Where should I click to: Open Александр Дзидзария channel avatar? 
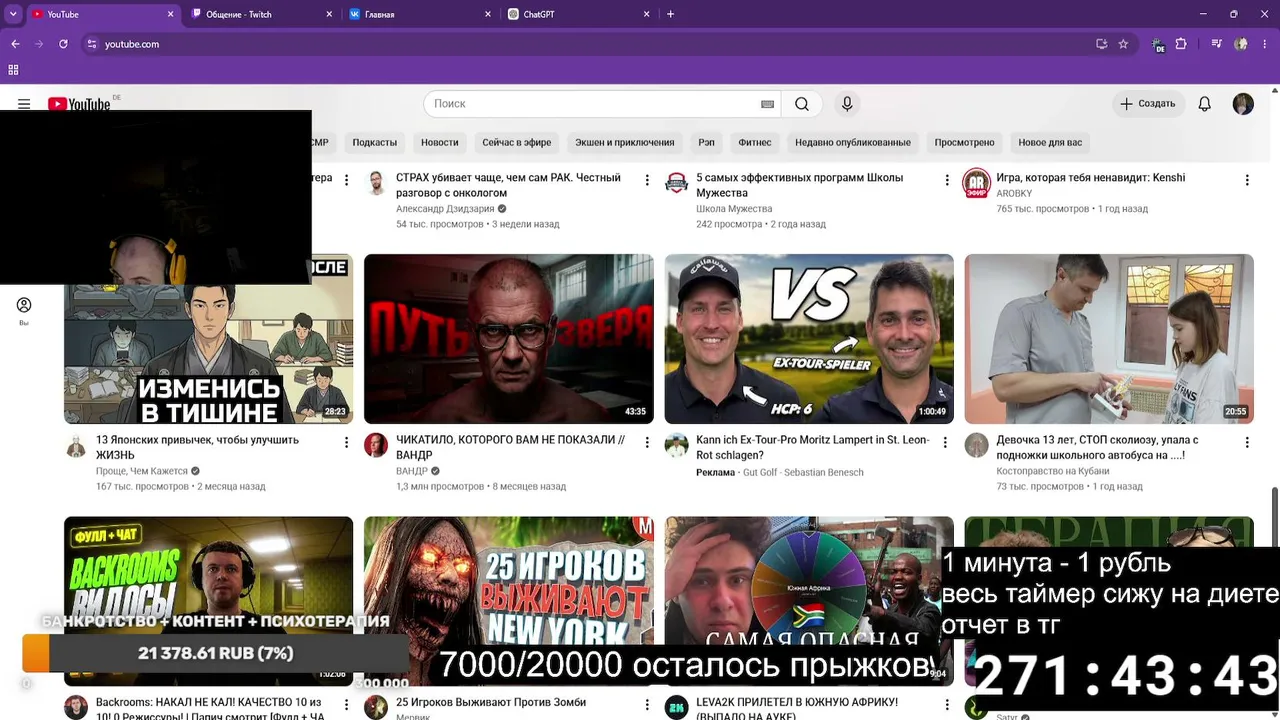tap(376, 183)
